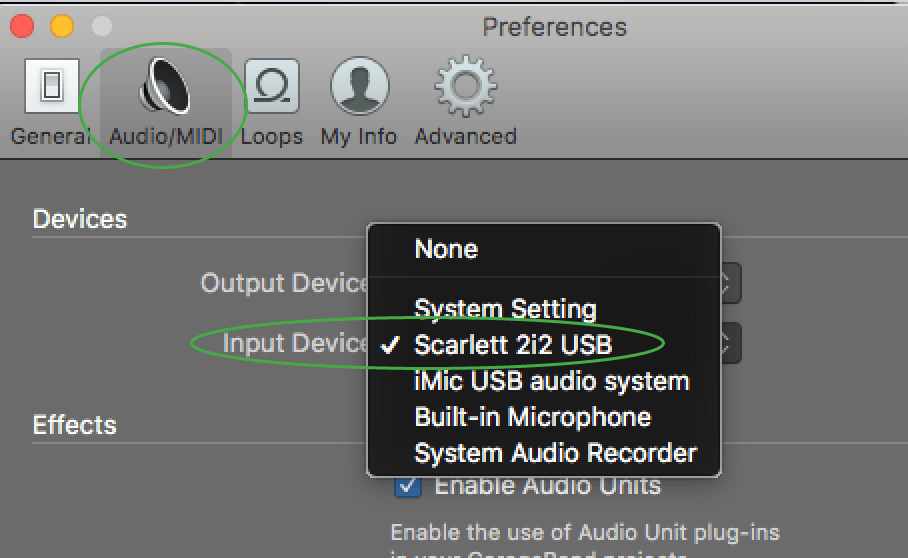Click the Effects section heading
Screen dimensions: 908x558
(x=75, y=425)
